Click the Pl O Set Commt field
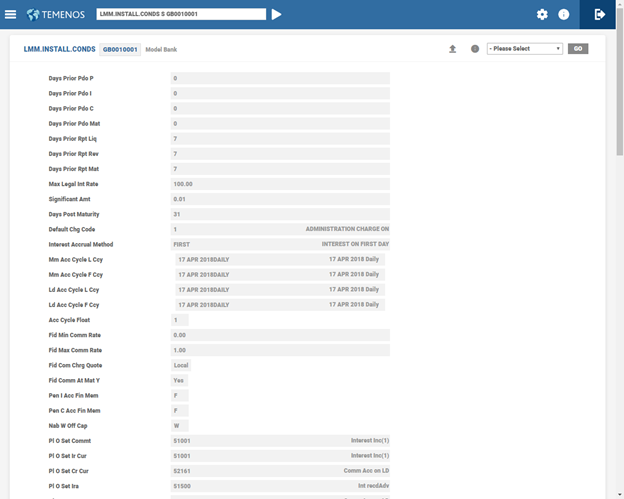624x499 pixels. tap(280, 440)
